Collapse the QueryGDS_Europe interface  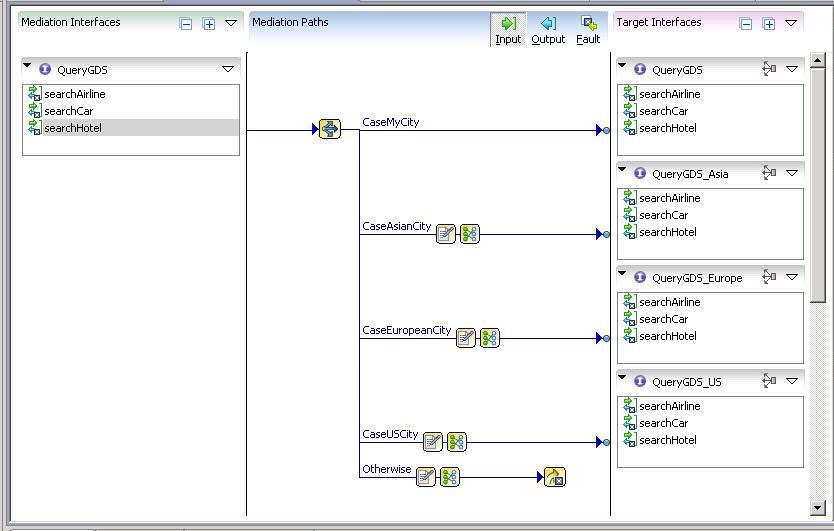point(622,273)
